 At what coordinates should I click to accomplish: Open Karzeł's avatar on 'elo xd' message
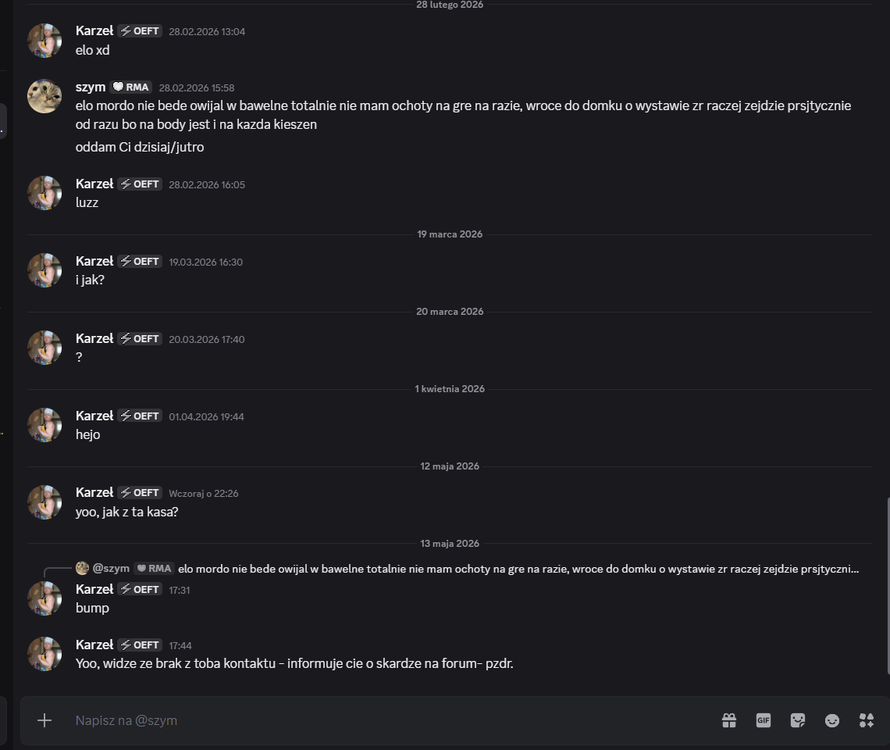(x=44, y=40)
